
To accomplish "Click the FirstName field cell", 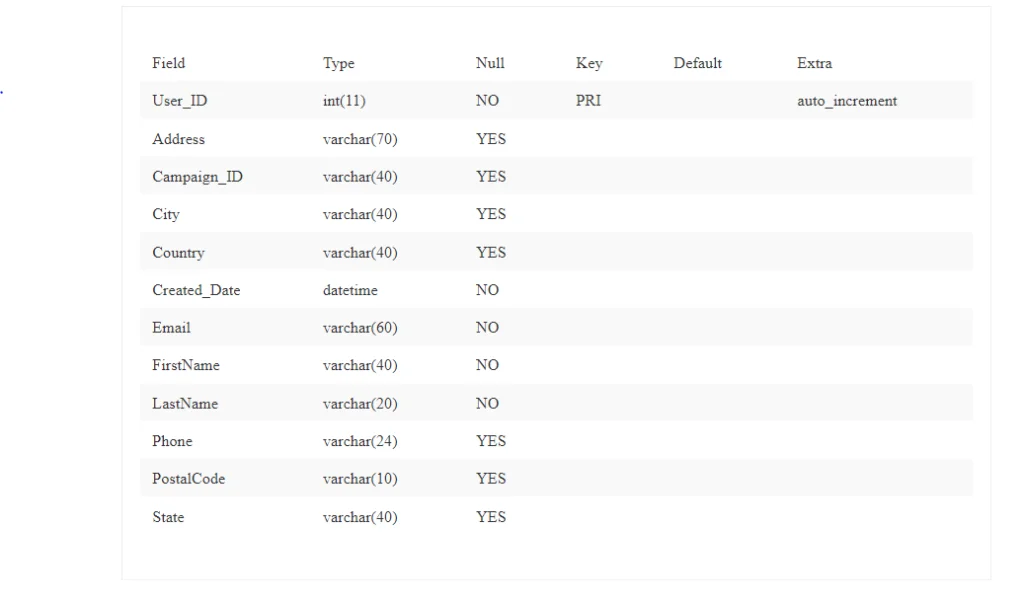I will click(185, 365).
